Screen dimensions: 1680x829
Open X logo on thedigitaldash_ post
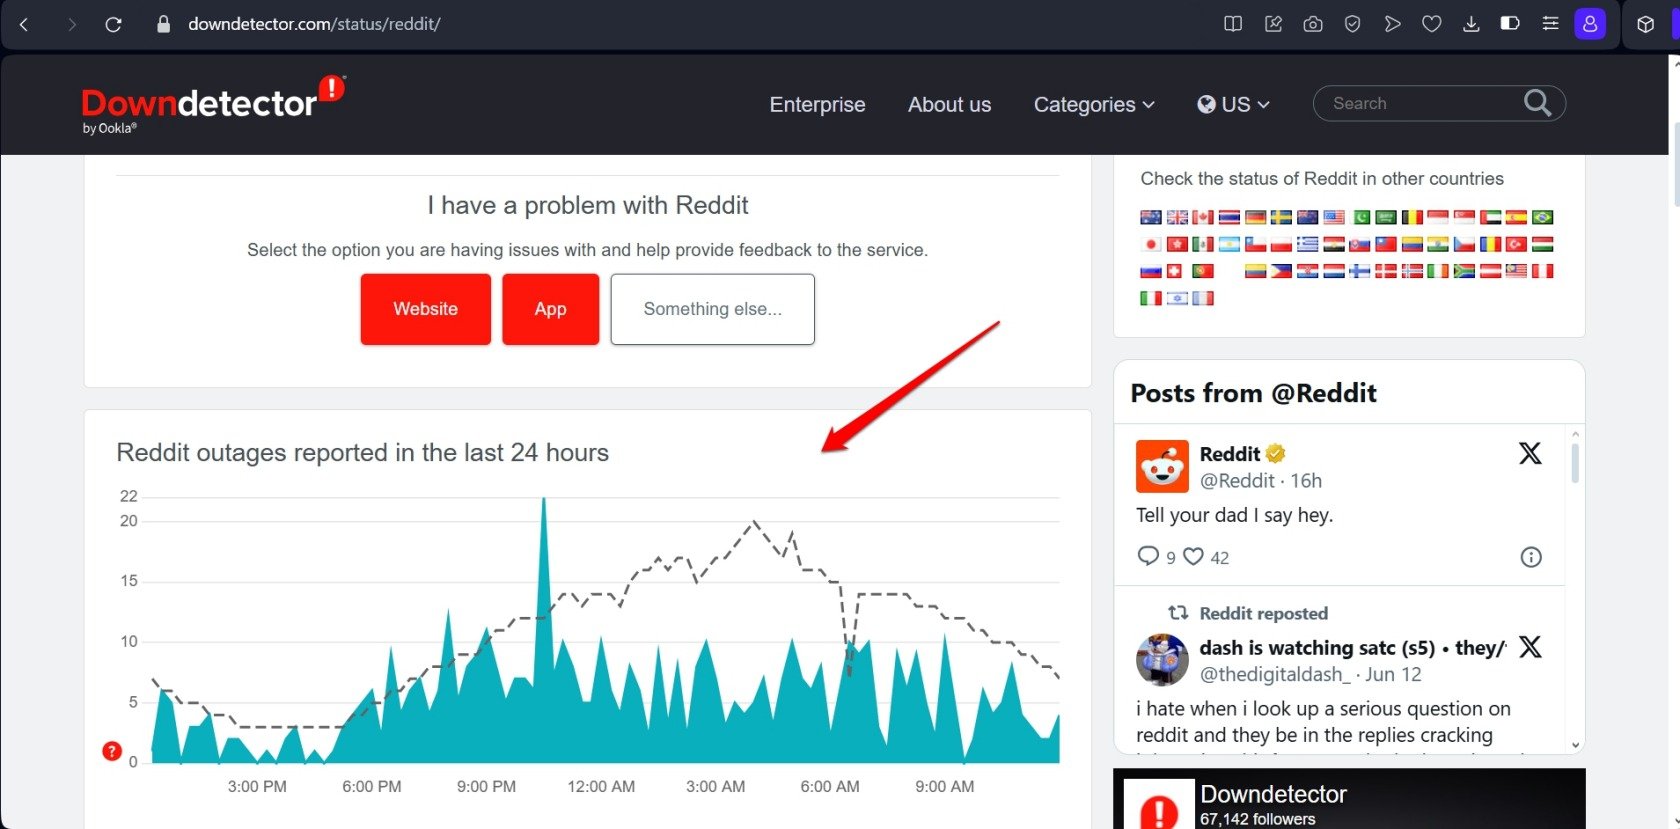coord(1530,647)
